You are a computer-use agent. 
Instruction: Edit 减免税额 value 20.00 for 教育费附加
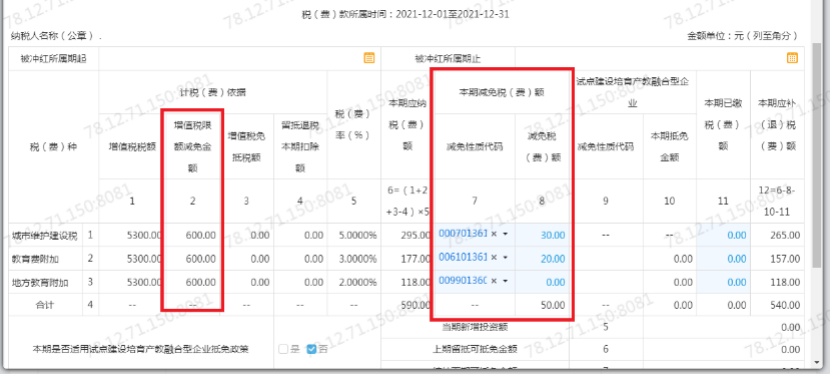coord(541,258)
